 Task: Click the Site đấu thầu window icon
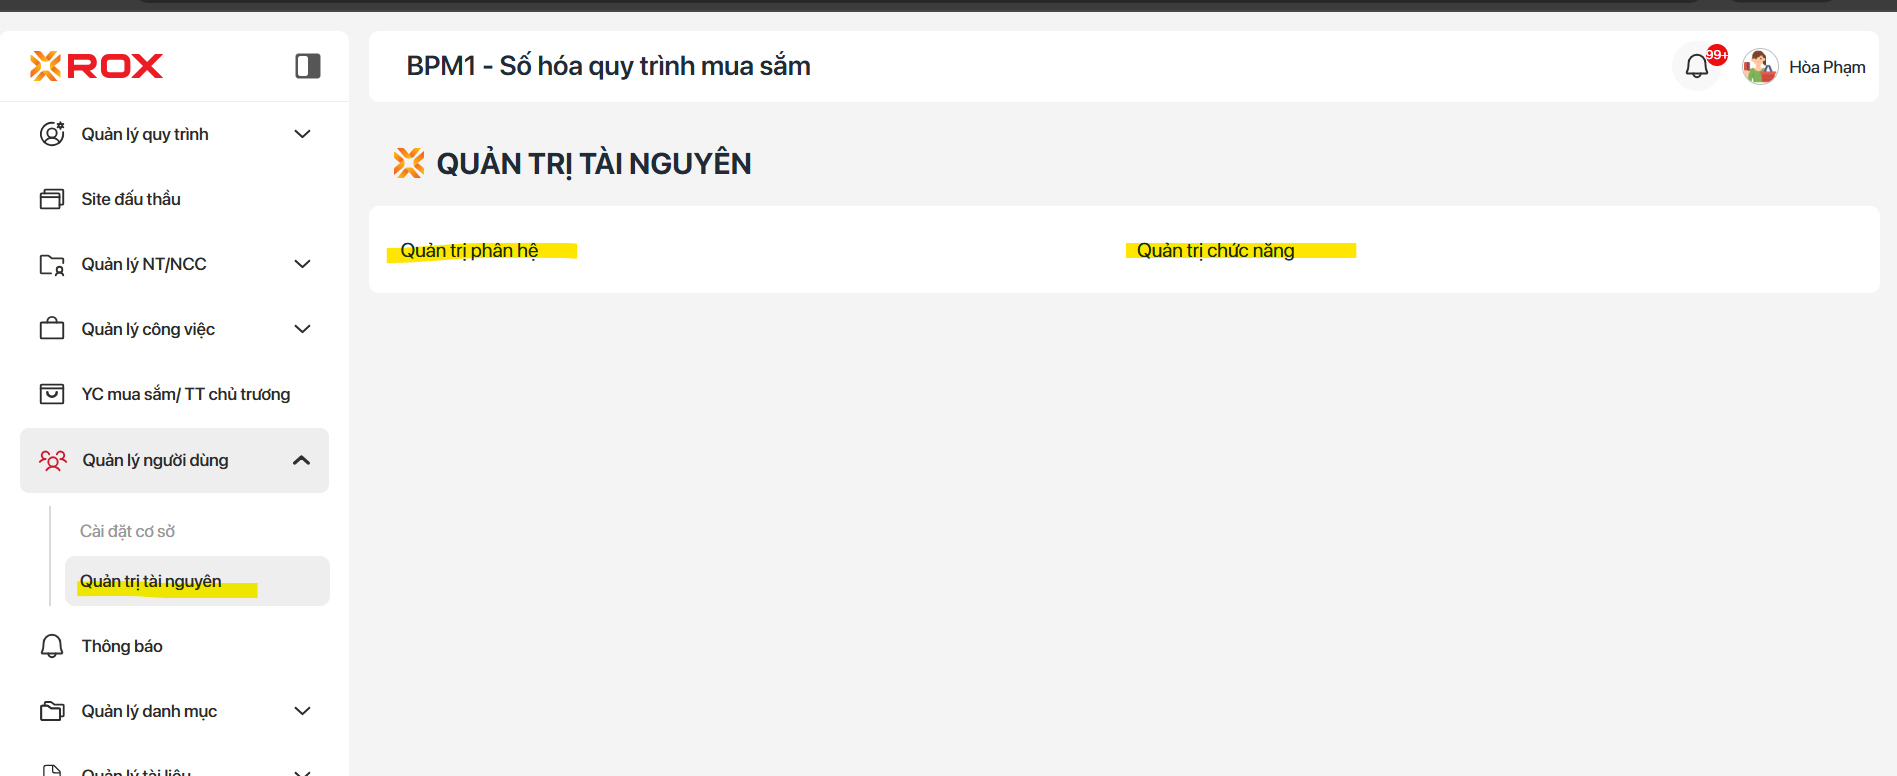pyautogui.click(x=52, y=199)
